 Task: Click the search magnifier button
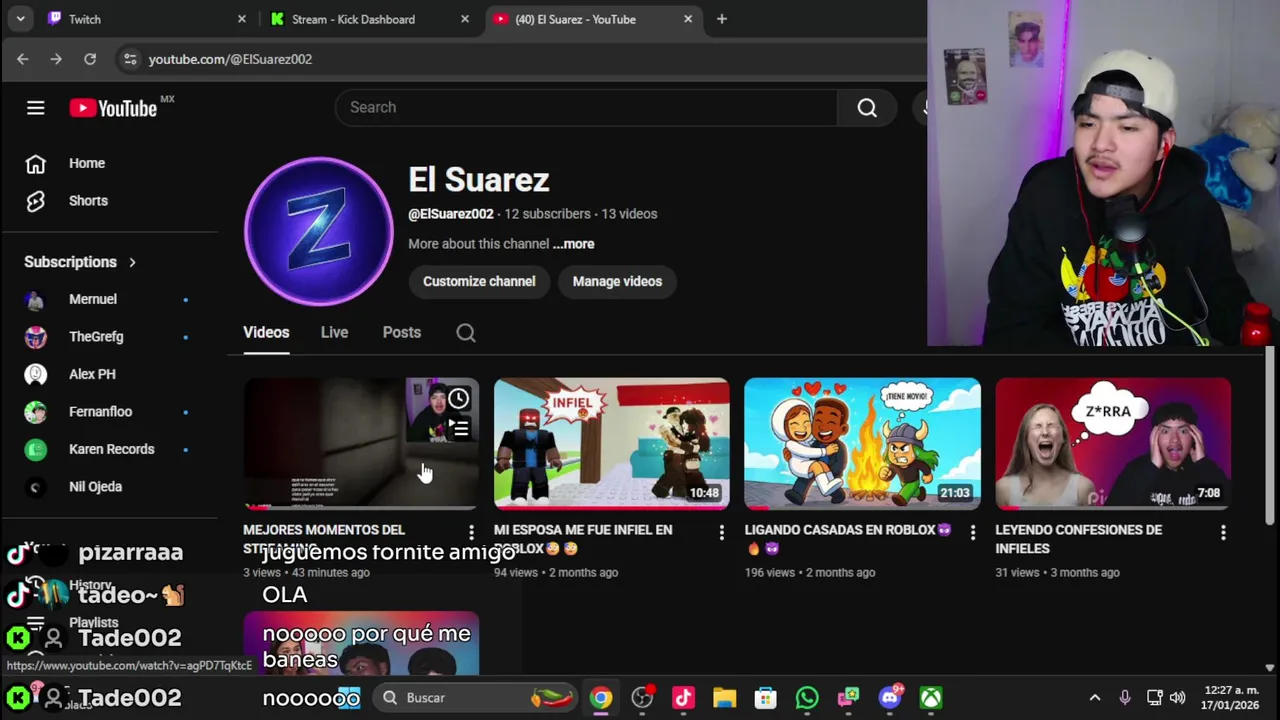click(x=867, y=108)
